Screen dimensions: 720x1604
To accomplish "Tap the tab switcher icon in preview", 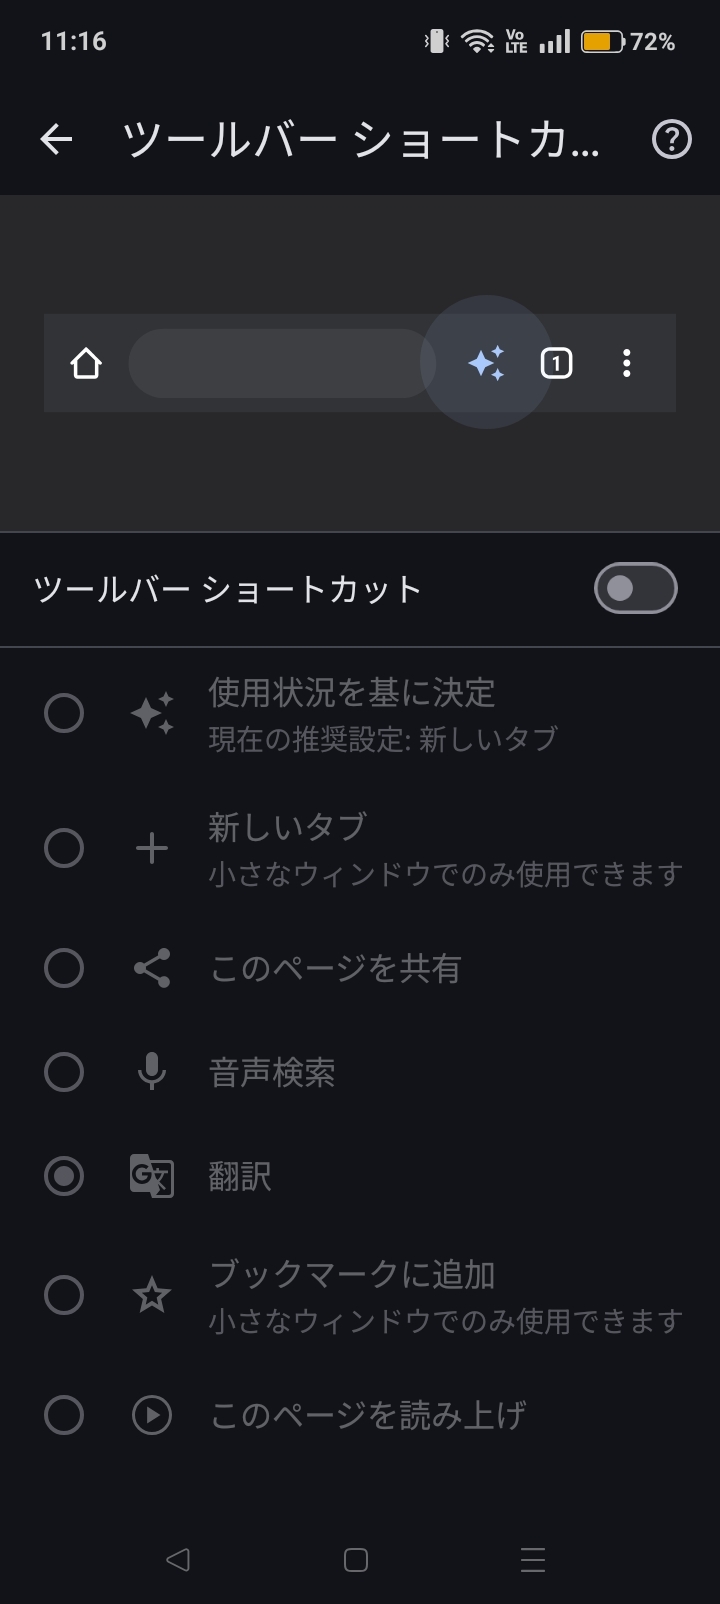I will click(x=556, y=363).
